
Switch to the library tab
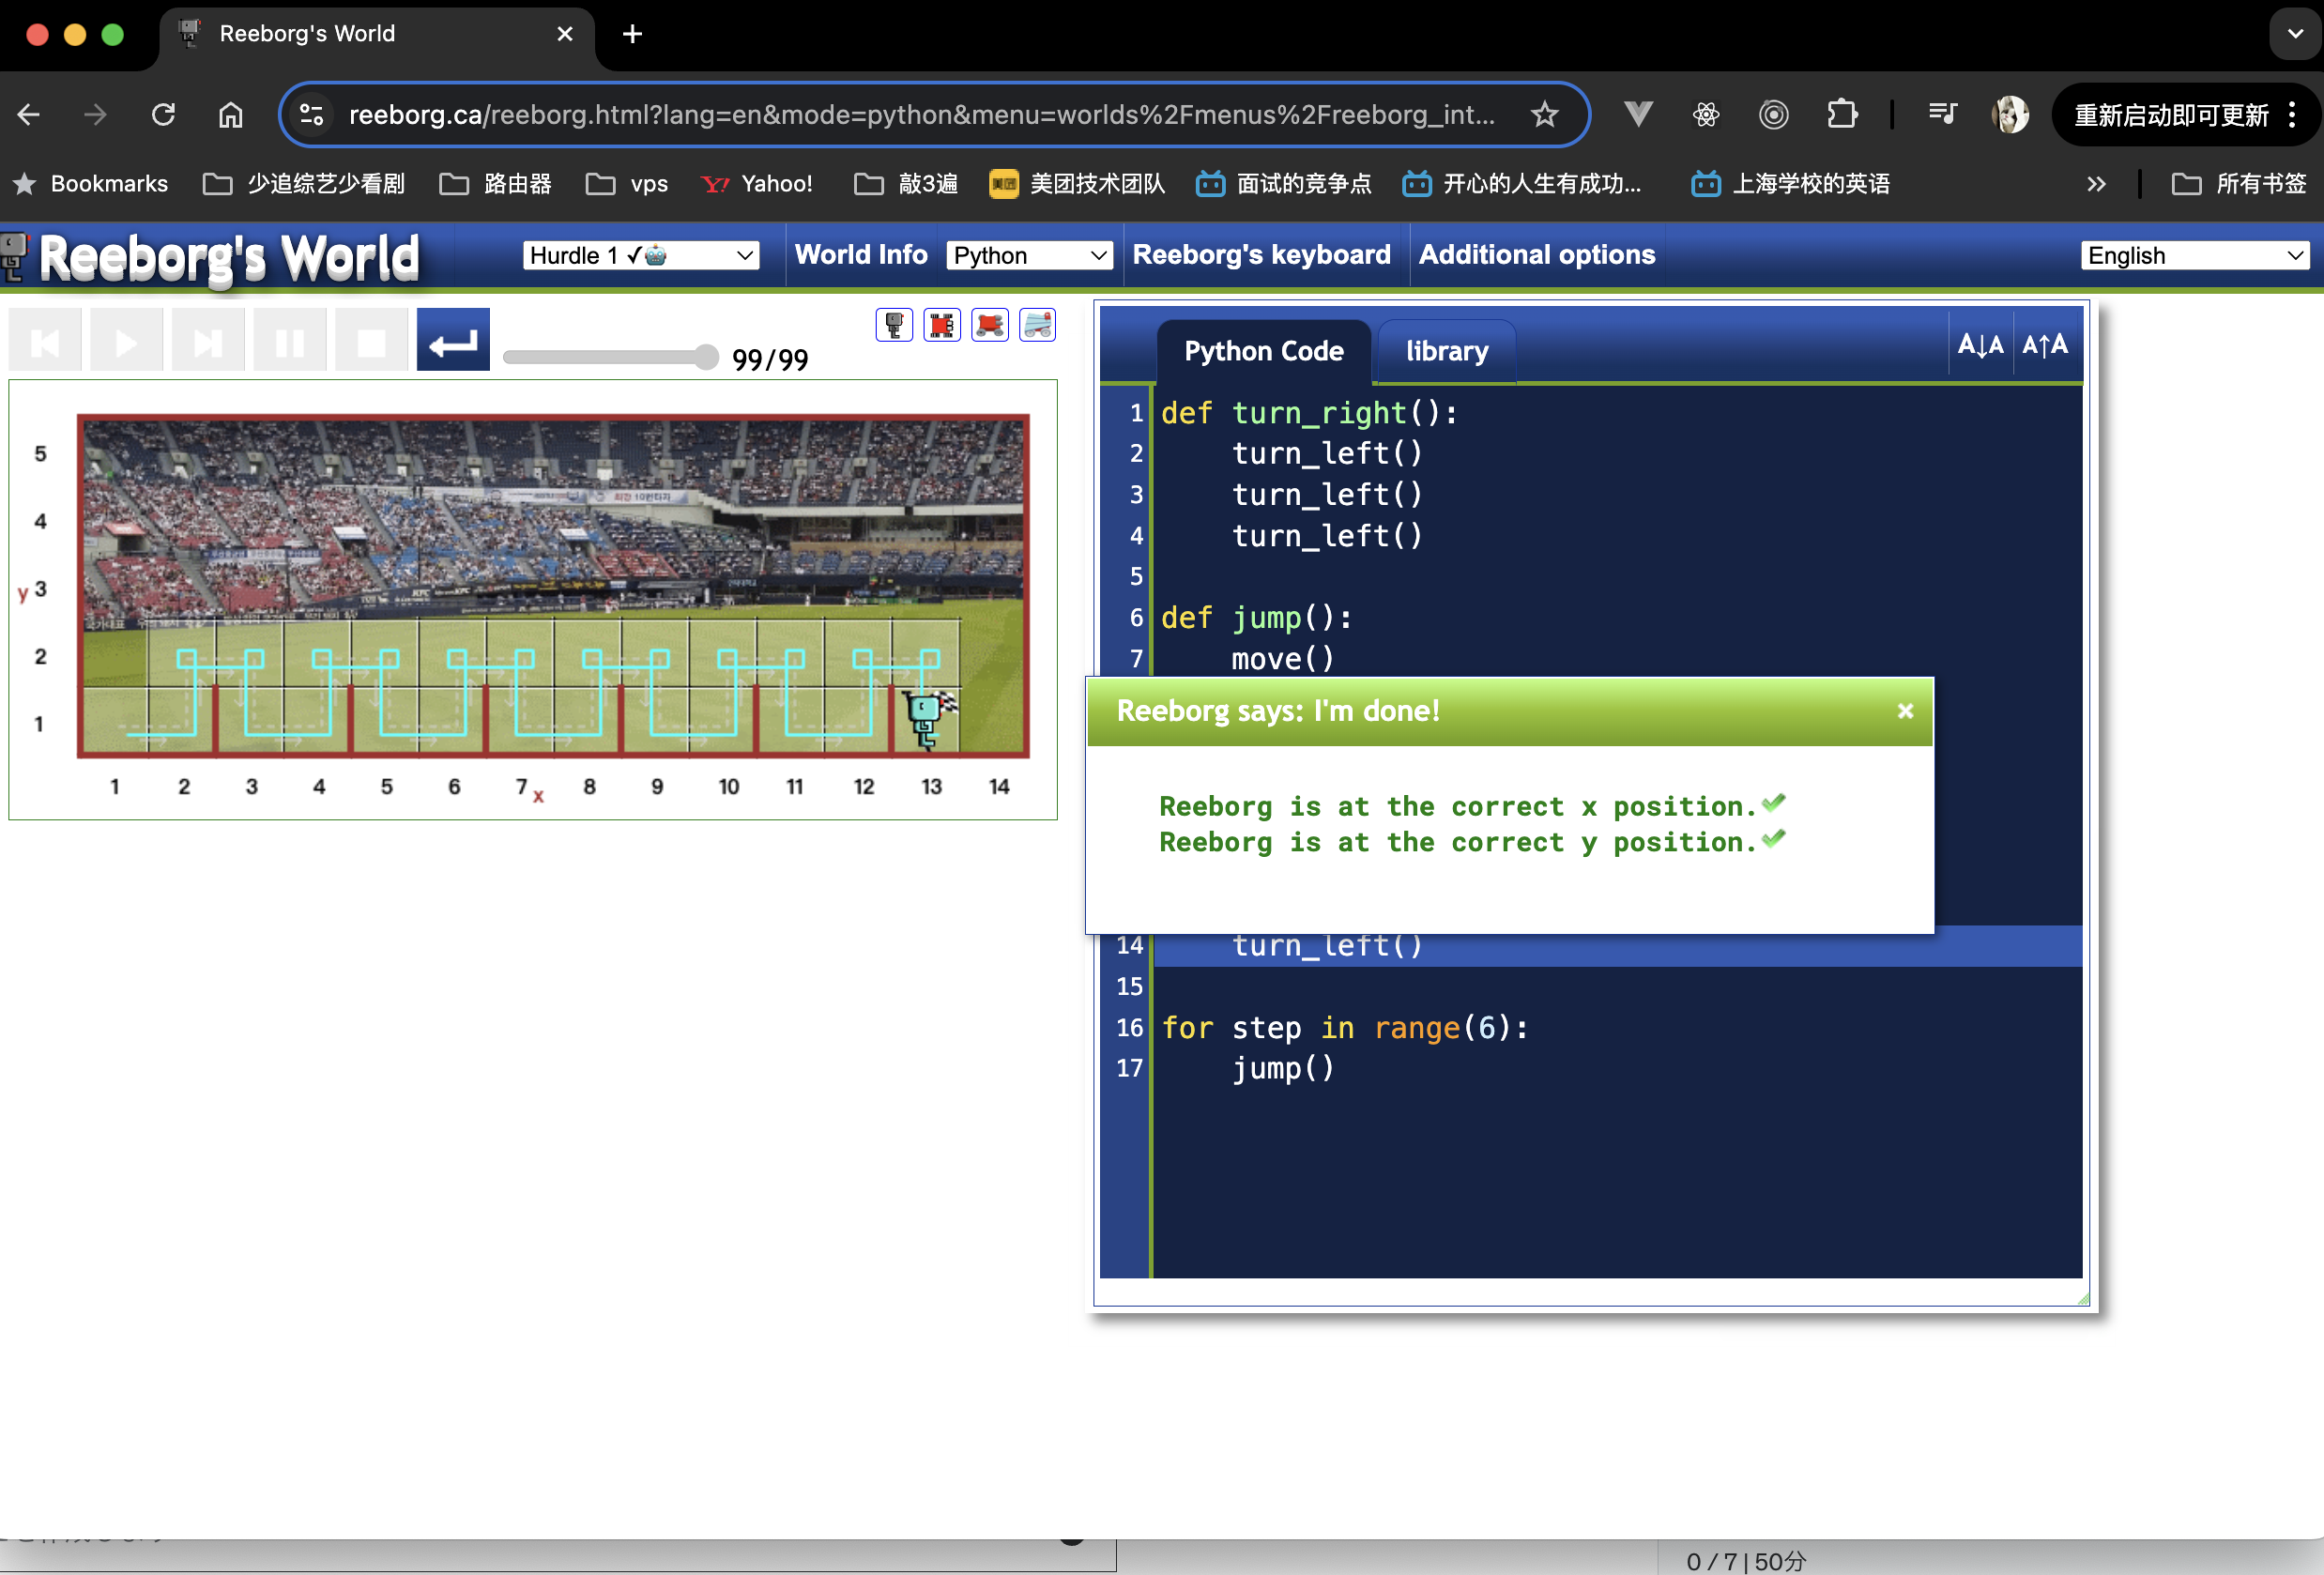click(1447, 351)
